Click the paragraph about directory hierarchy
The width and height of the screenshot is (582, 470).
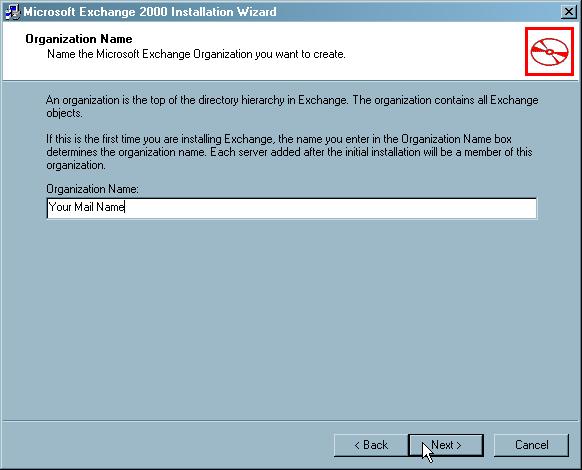tap(292, 107)
